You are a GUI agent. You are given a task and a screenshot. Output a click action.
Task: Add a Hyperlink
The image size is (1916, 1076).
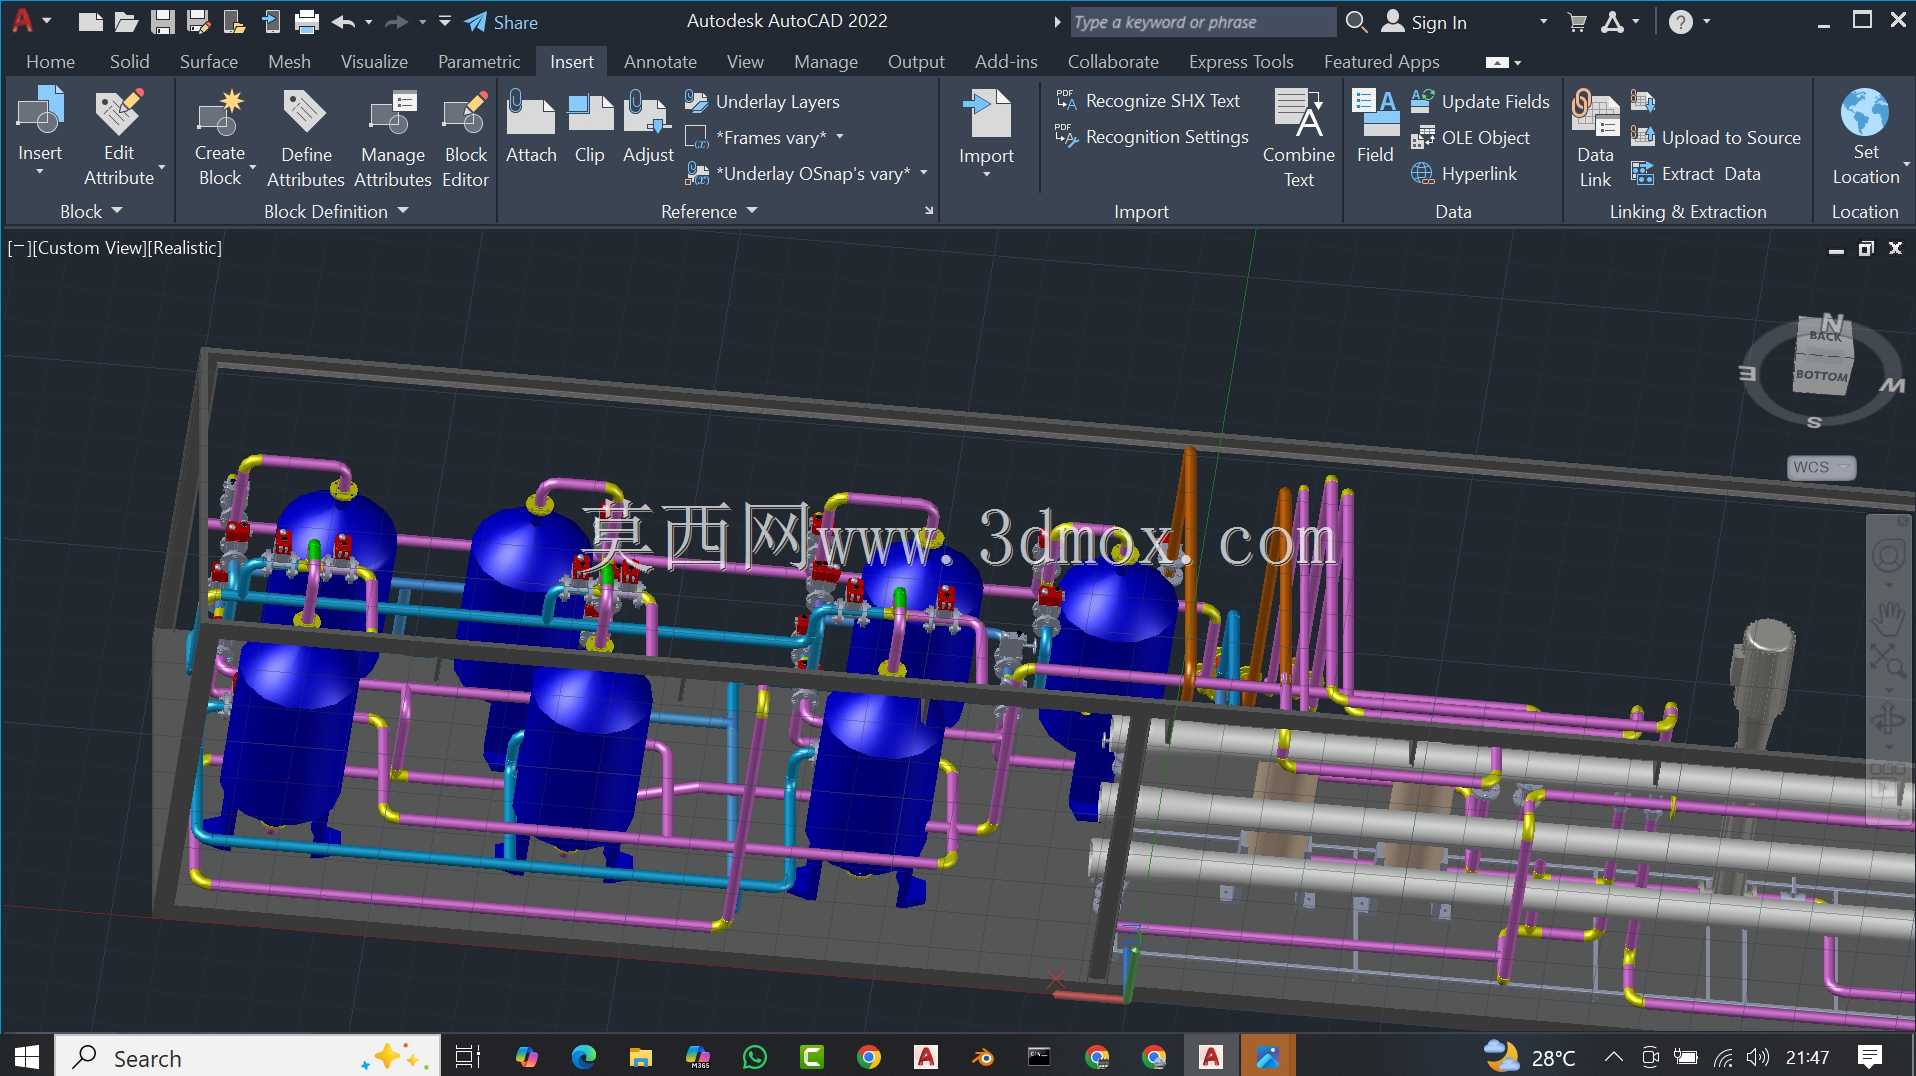click(x=1464, y=173)
